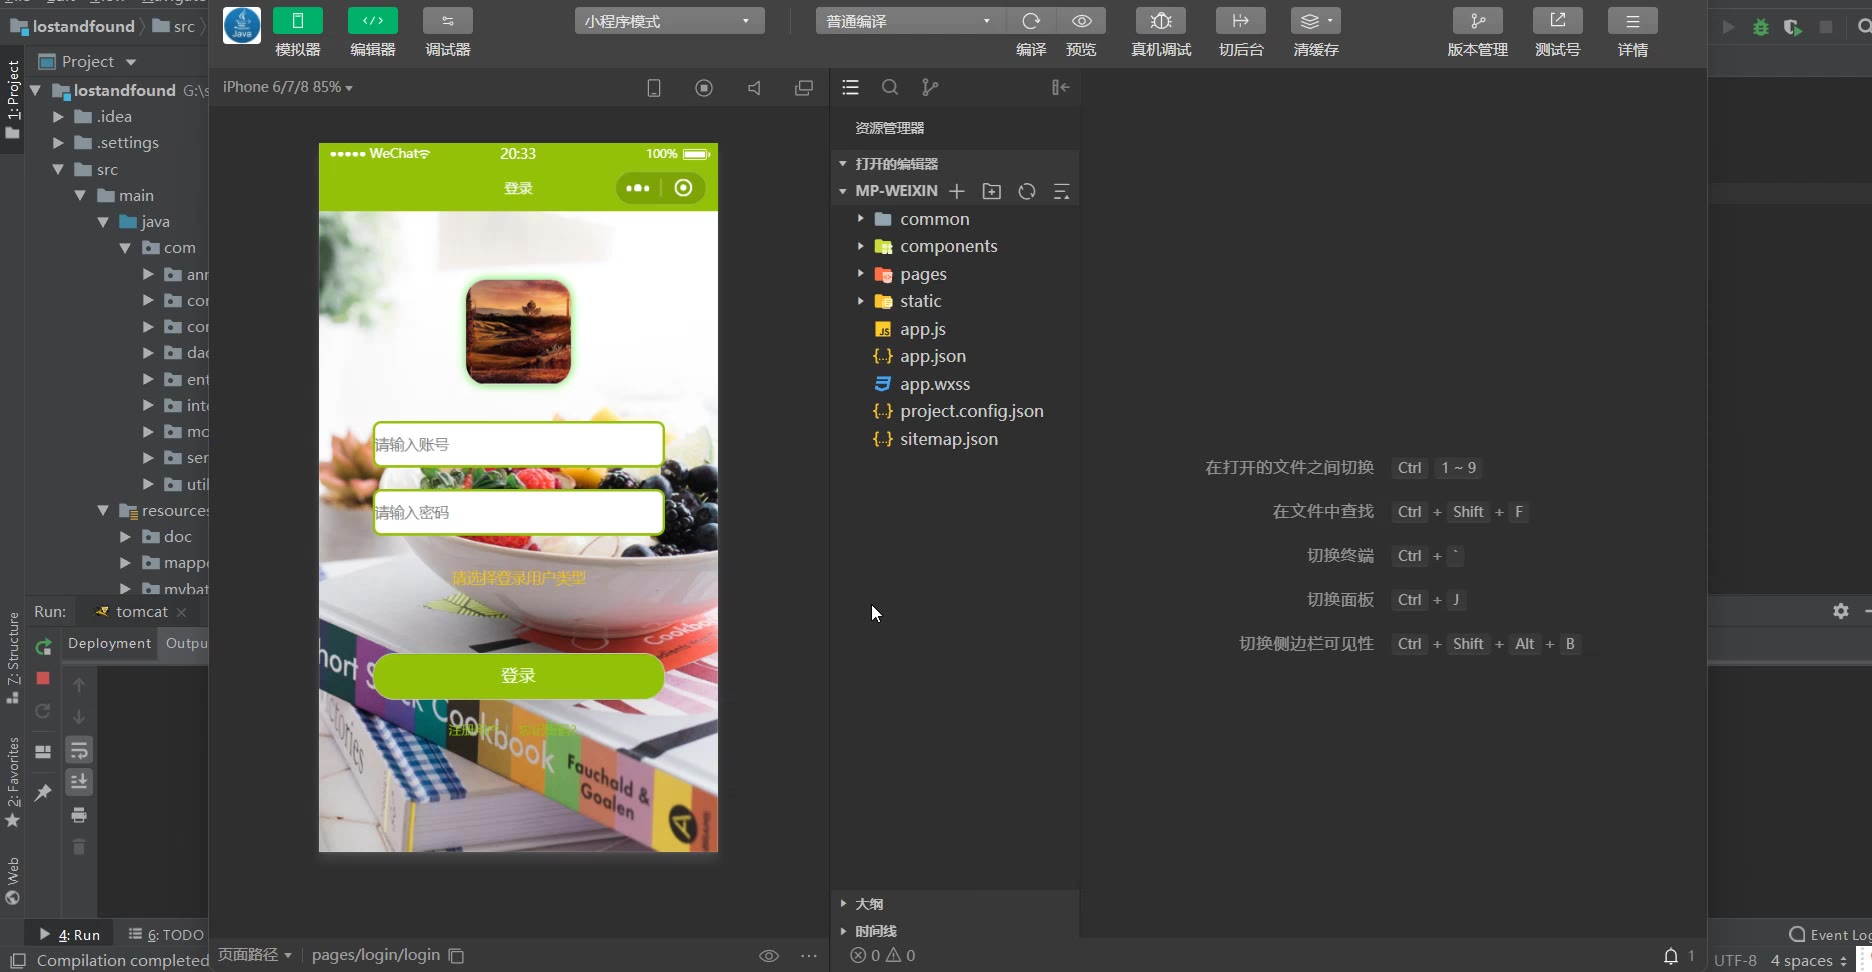The width and height of the screenshot is (1872, 972).
Task: Click the clear cache (清缓存) icon
Action: pyautogui.click(x=1315, y=22)
